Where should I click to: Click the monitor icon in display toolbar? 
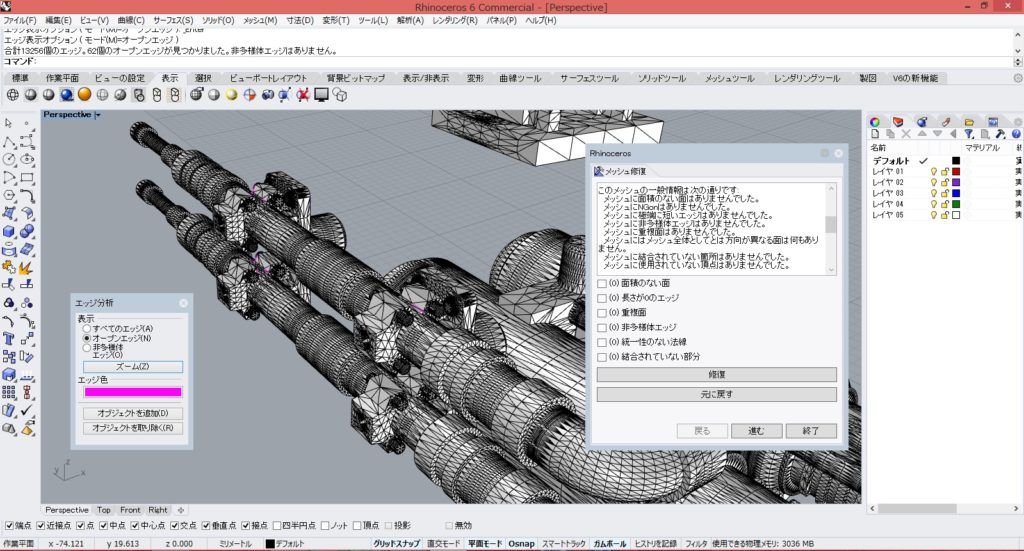tap(321, 95)
